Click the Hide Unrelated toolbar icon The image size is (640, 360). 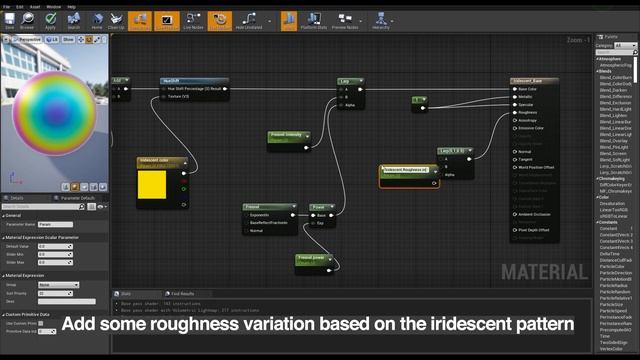point(249,20)
